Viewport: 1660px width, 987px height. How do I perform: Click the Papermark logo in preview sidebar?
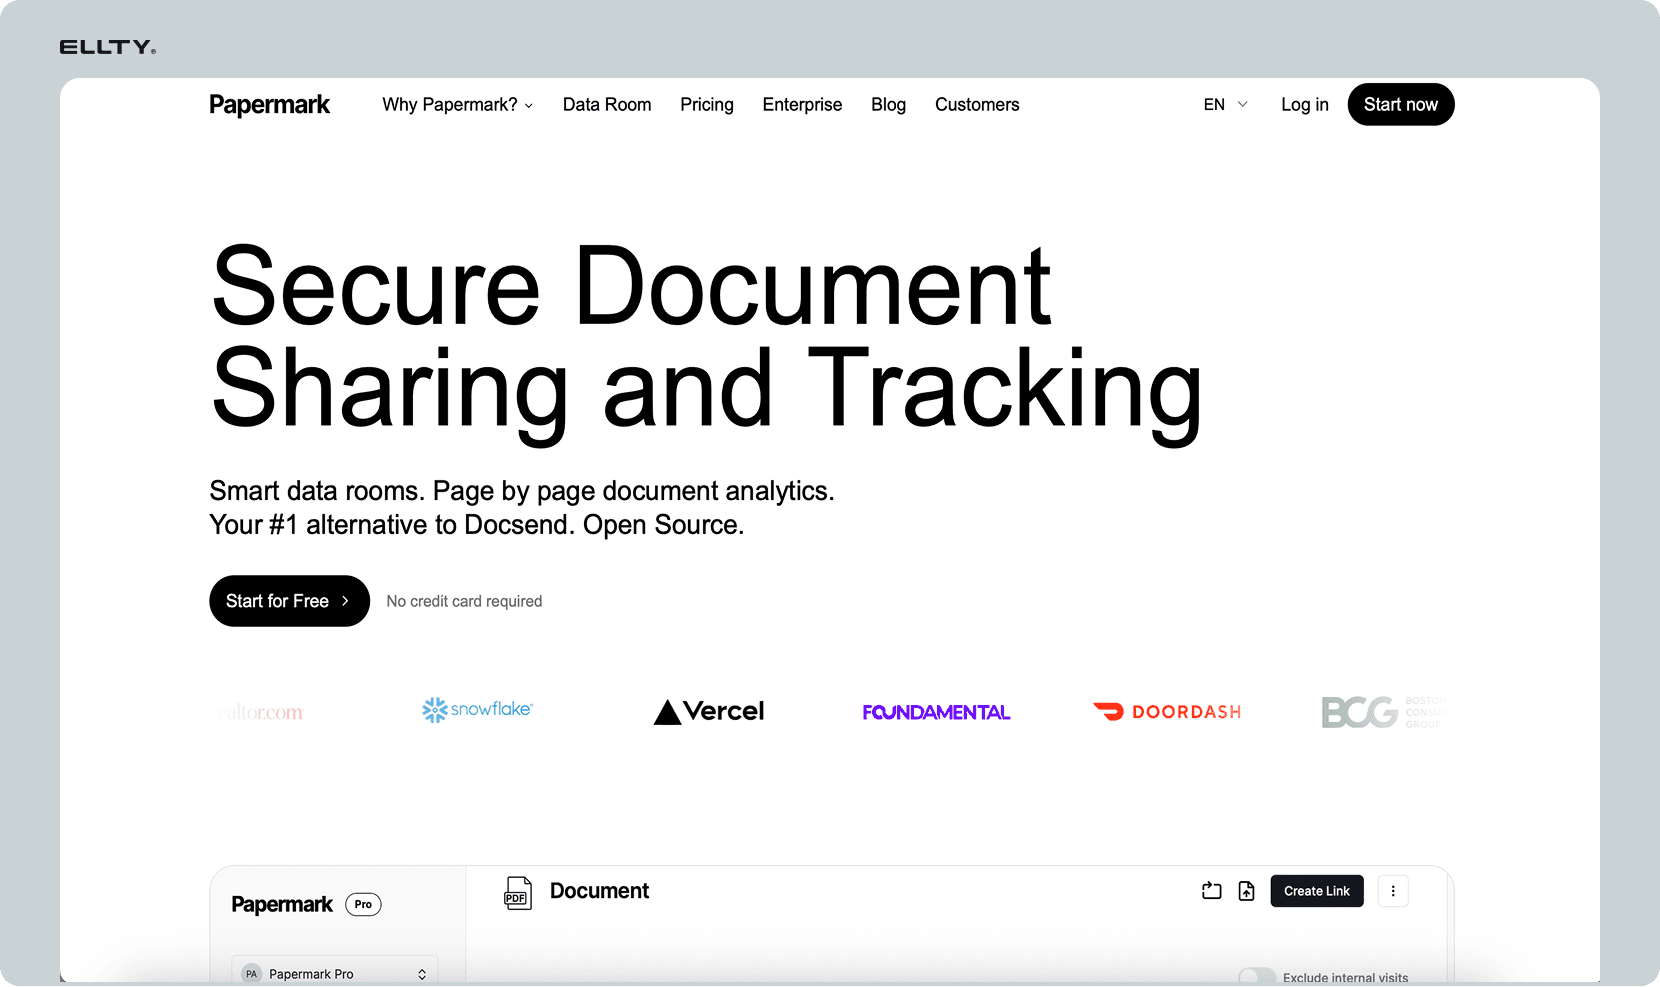click(282, 905)
